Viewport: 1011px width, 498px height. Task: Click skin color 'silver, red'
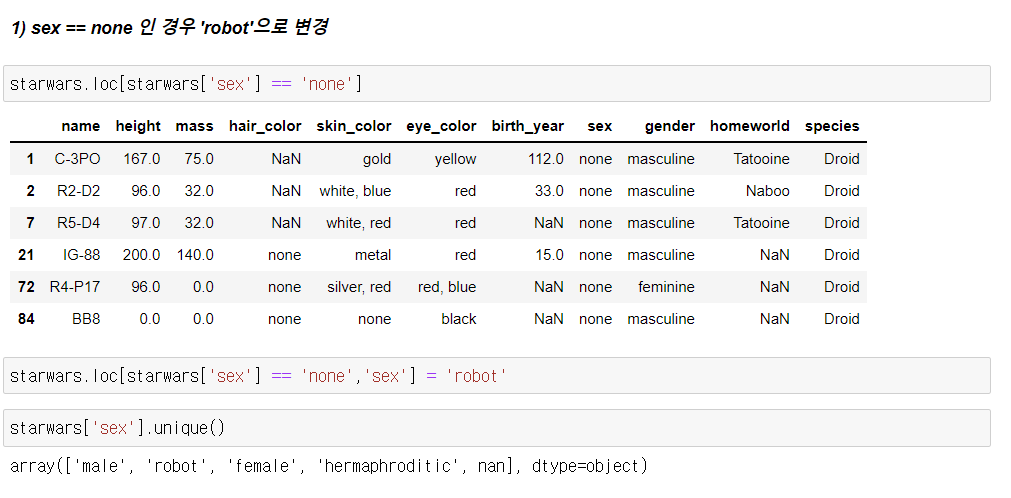[x=358, y=287]
